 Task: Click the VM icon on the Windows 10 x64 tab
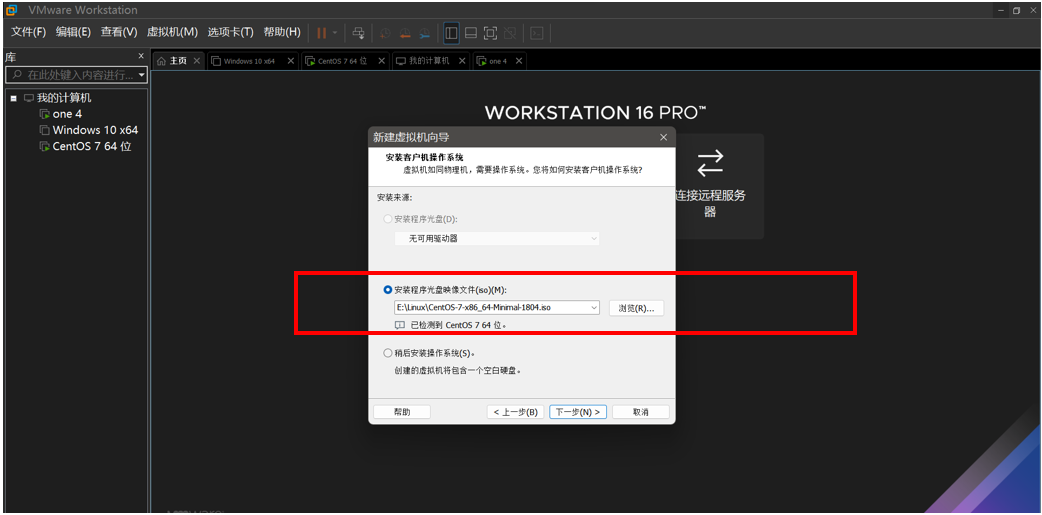(216, 61)
